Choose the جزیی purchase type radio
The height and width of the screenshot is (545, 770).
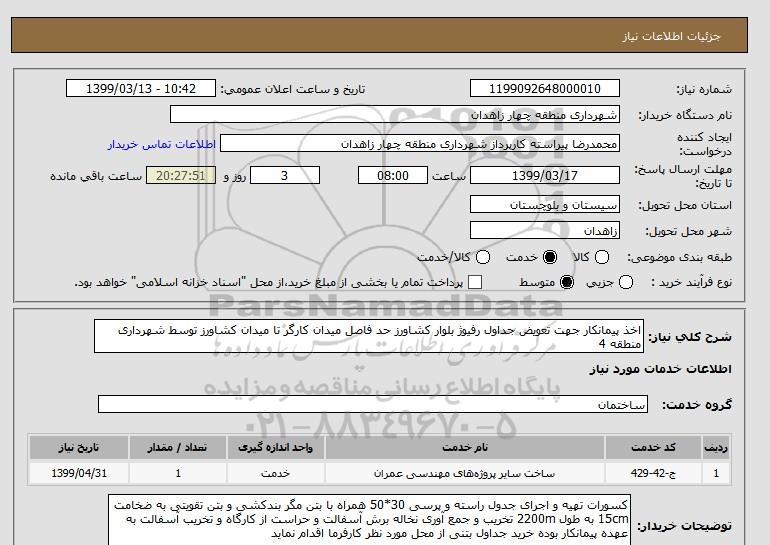(x=626, y=282)
